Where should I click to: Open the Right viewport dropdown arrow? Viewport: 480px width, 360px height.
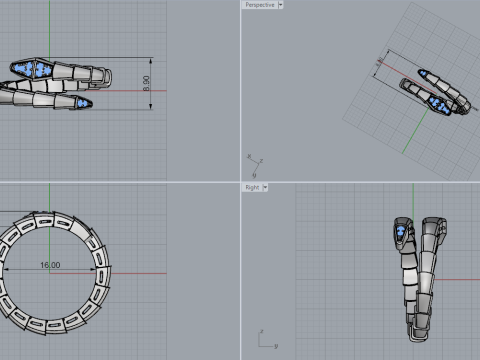click(x=265, y=187)
